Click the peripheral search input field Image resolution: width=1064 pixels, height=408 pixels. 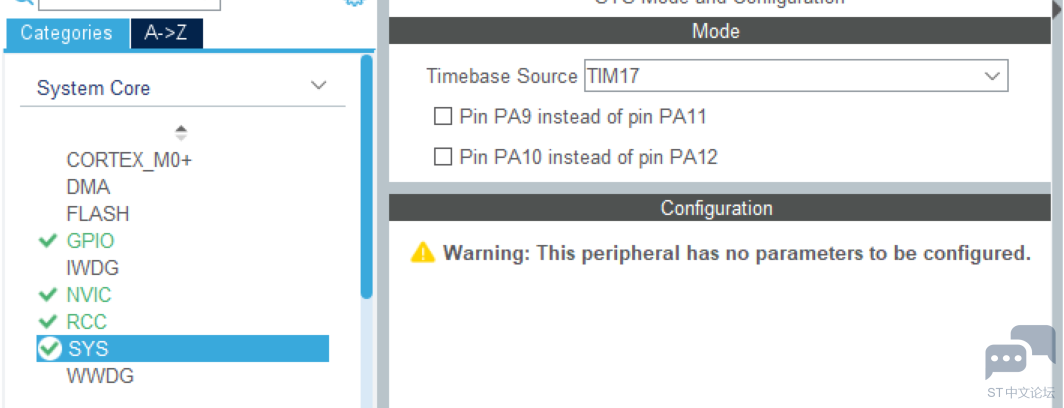click(130, 3)
